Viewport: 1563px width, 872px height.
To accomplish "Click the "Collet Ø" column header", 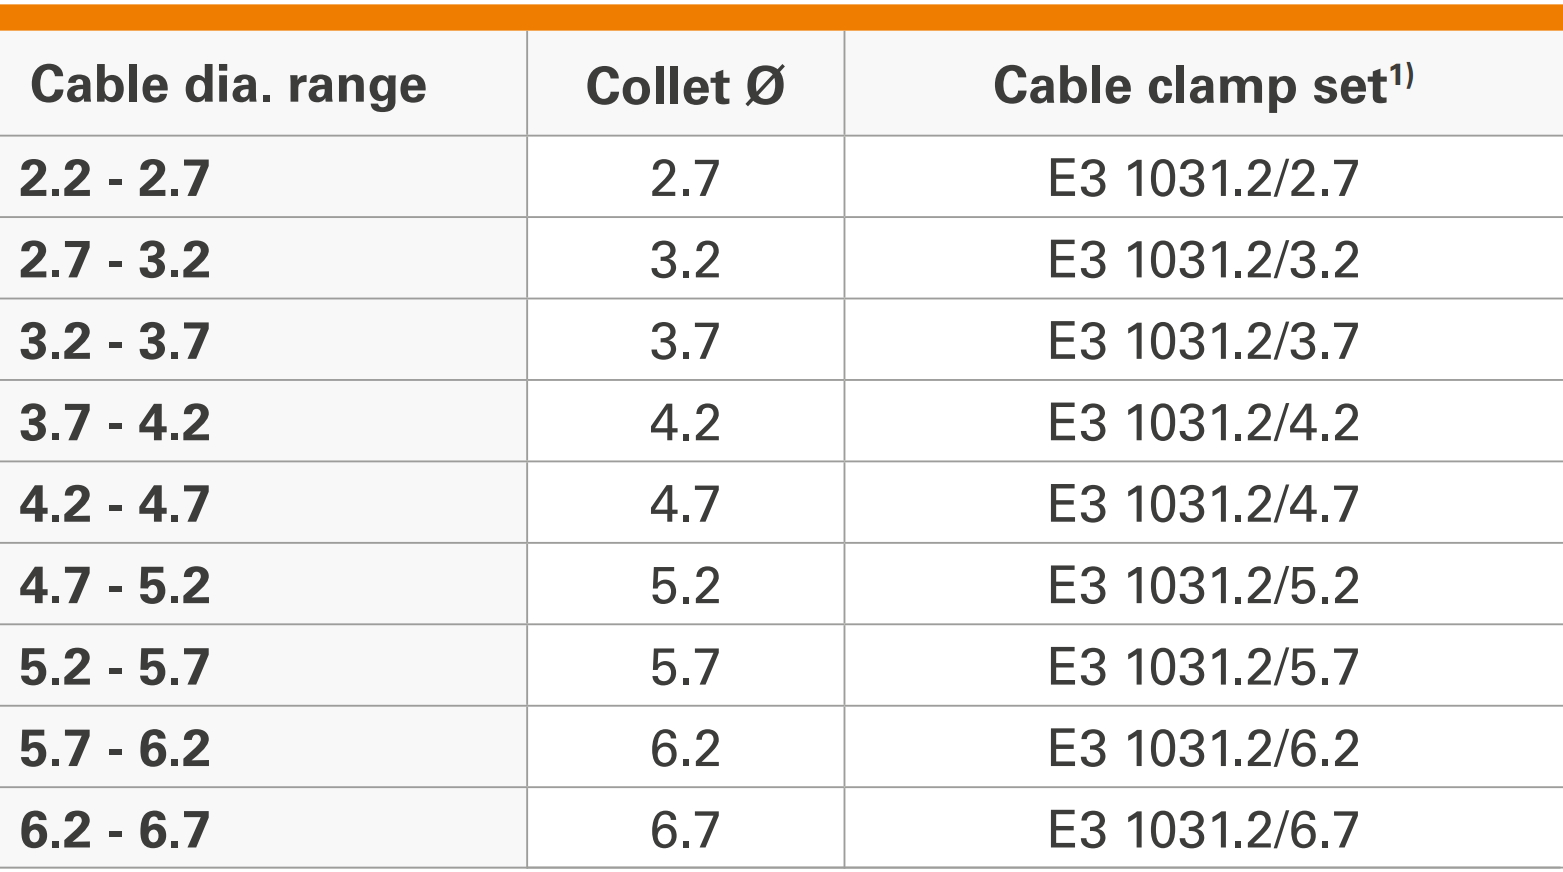I will coord(685,85).
